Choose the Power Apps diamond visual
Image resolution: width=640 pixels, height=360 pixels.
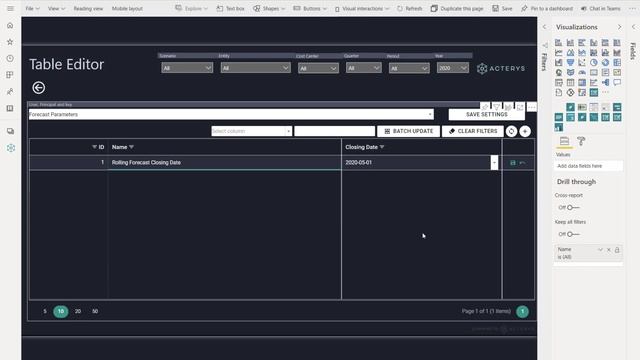(570, 93)
